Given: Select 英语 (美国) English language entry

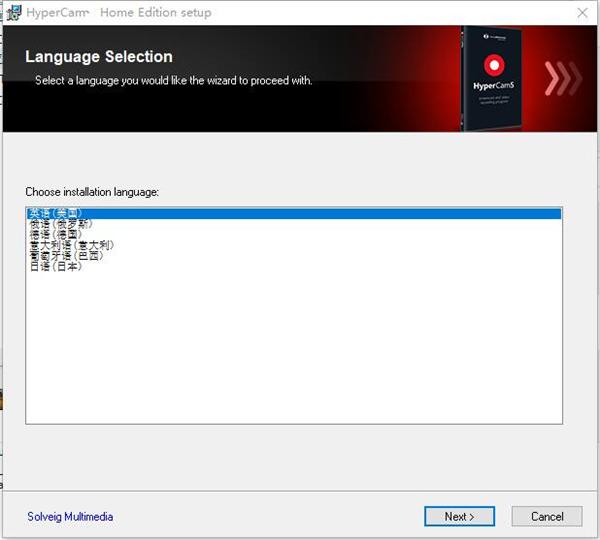Looking at the screenshot, I should click(x=294, y=213).
